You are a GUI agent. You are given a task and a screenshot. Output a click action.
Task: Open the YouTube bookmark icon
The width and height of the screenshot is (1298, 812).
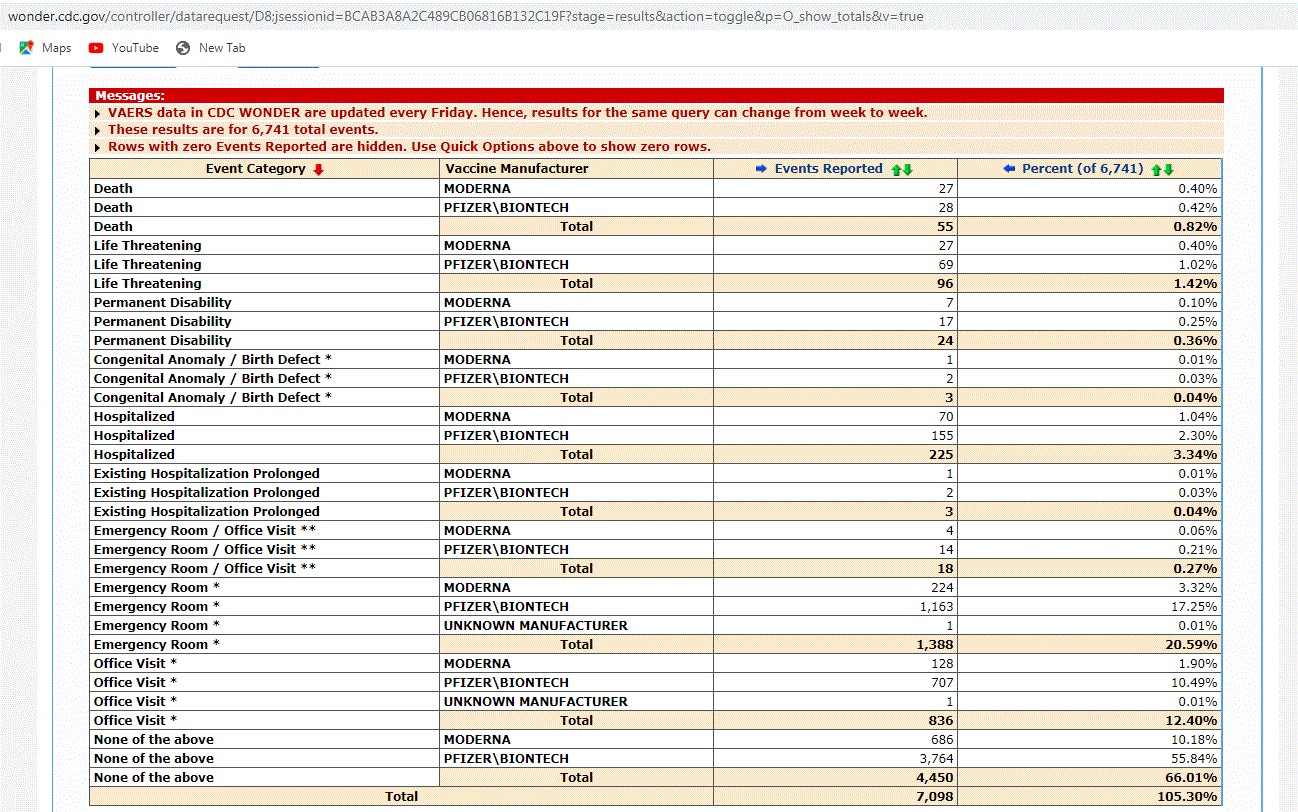click(x=96, y=48)
